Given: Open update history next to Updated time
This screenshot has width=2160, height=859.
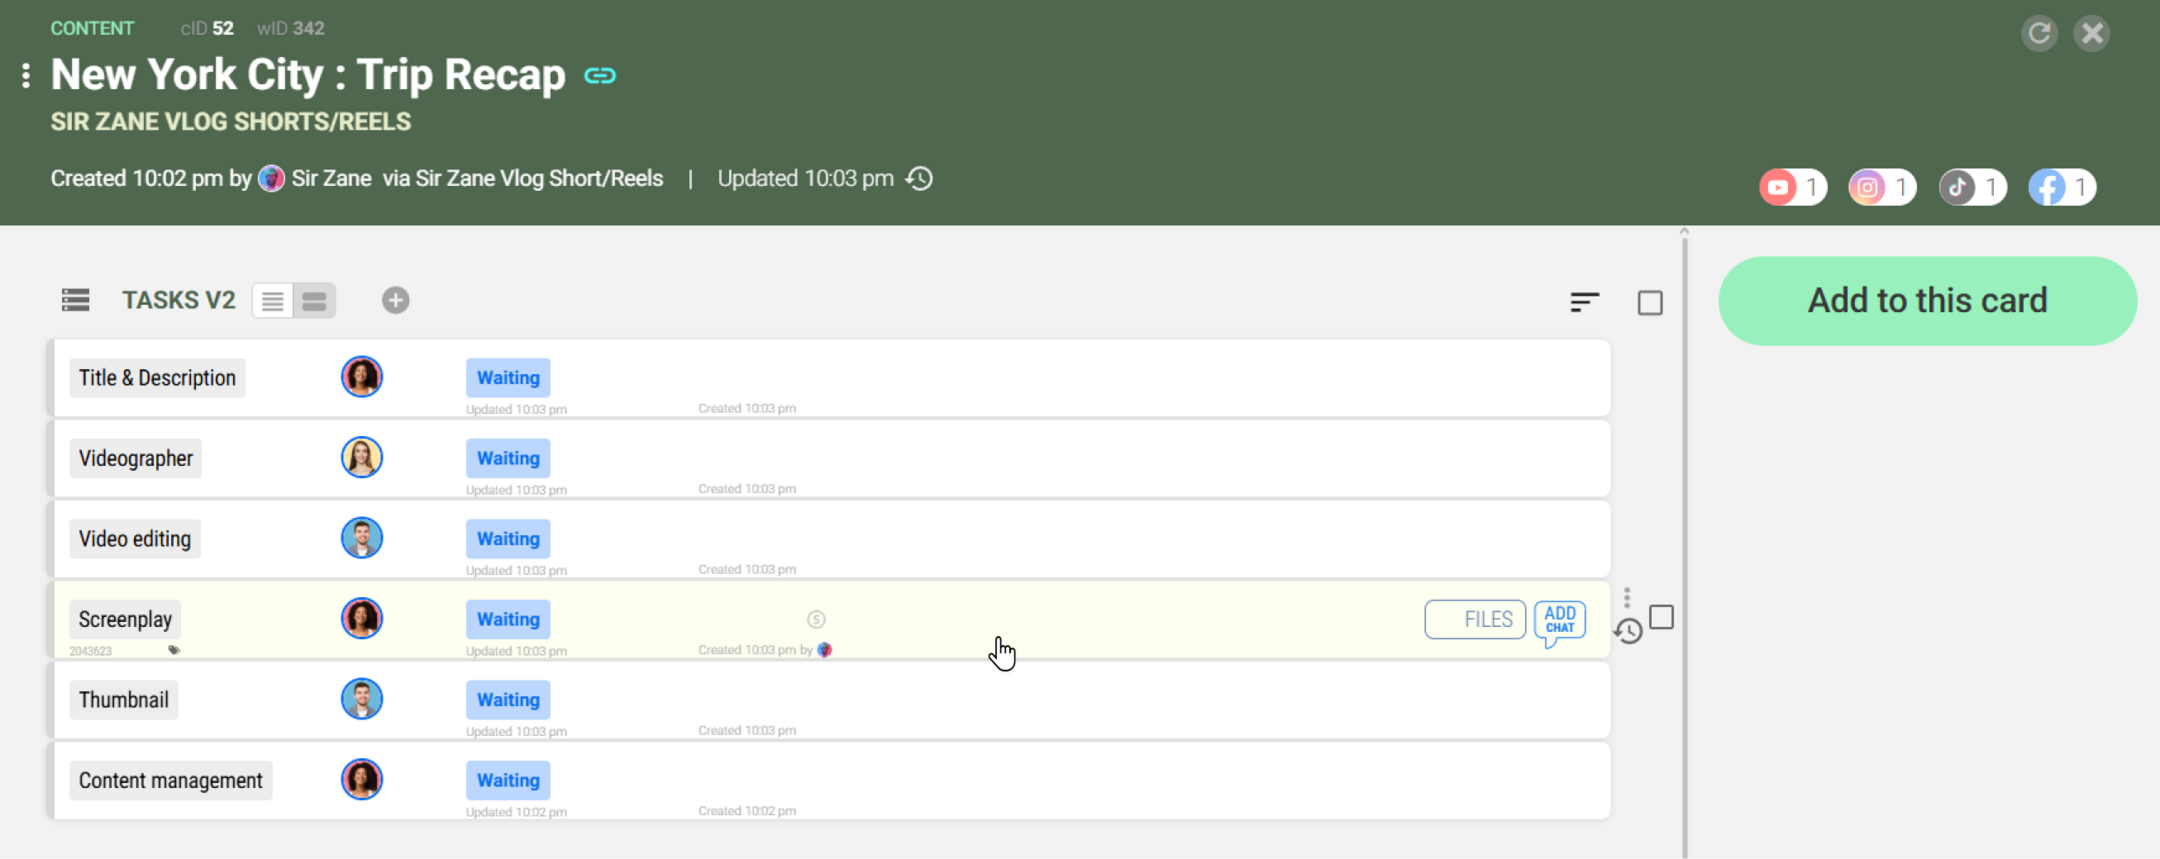Looking at the screenshot, I should pos(919,179).
